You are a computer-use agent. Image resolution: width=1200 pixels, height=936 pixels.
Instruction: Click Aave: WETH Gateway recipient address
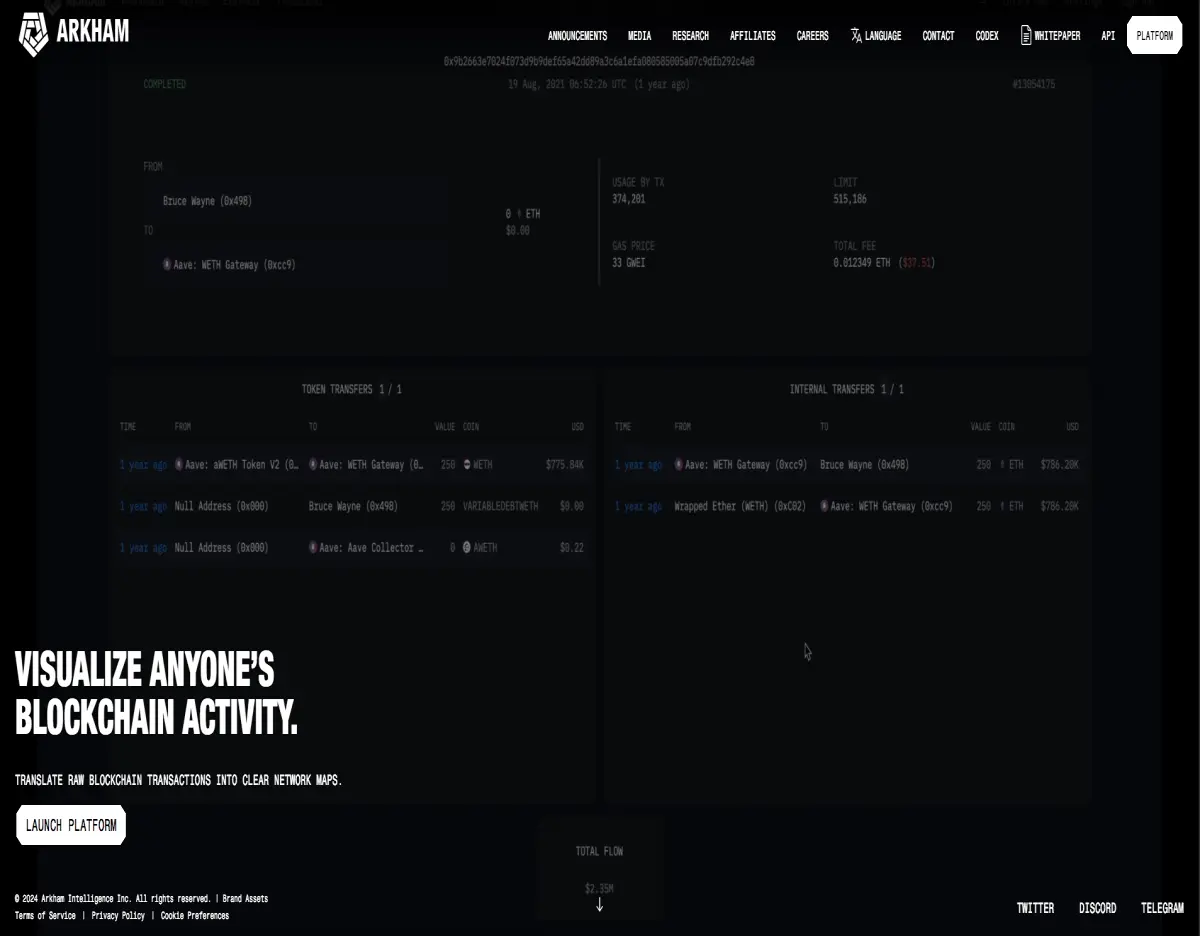228,265
